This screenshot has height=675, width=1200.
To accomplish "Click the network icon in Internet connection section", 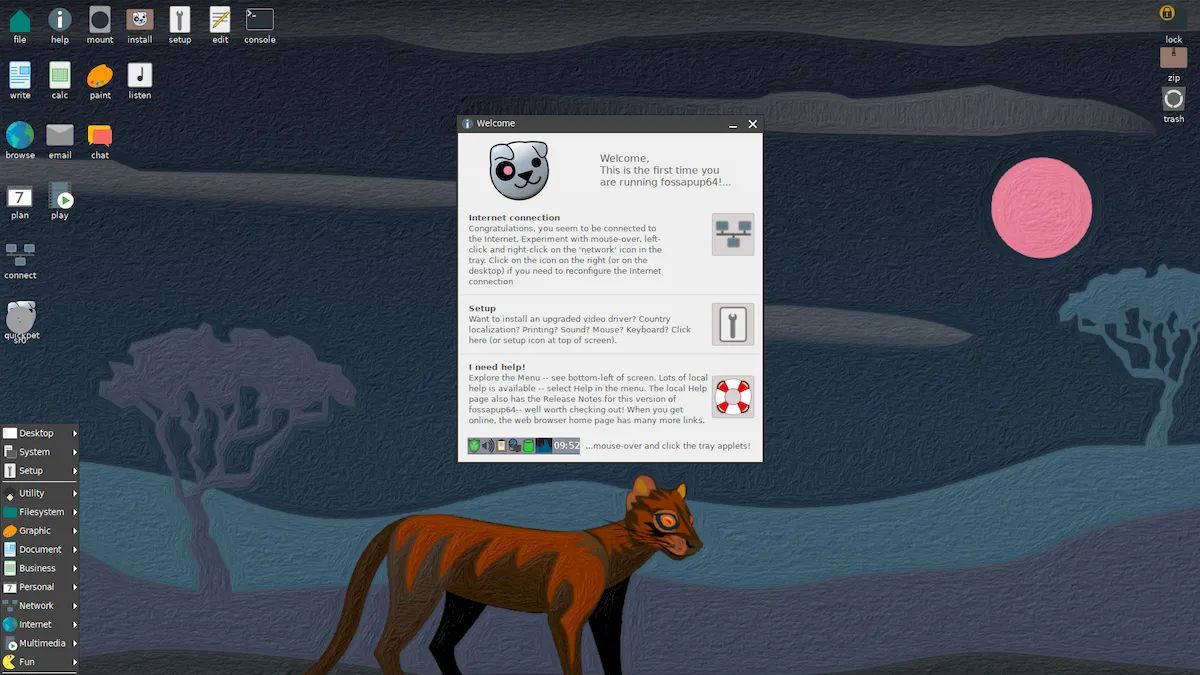I will coord(733,234).
